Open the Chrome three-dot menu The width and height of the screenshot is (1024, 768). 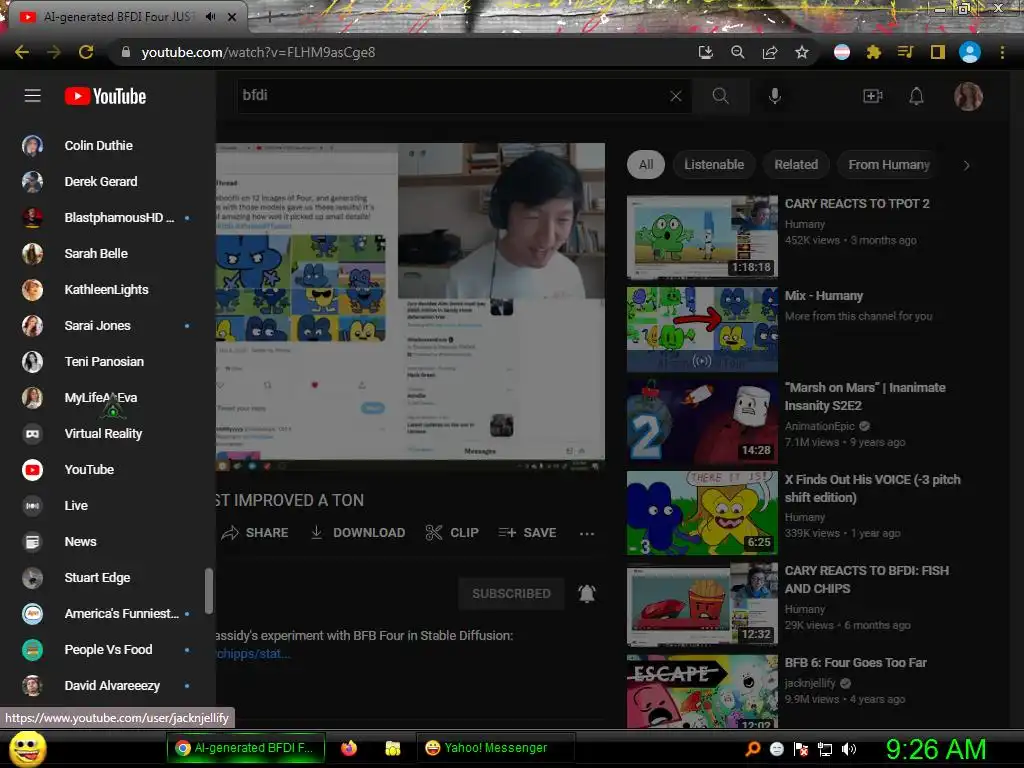[x=1002, y=52]
